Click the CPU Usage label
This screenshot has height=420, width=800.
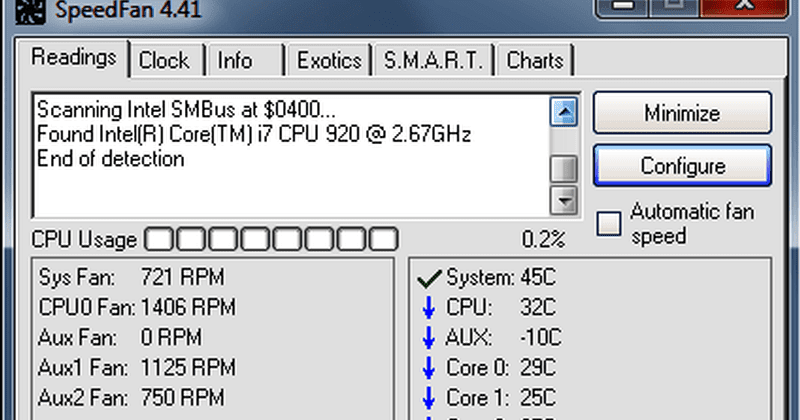[x=84, y=240]
